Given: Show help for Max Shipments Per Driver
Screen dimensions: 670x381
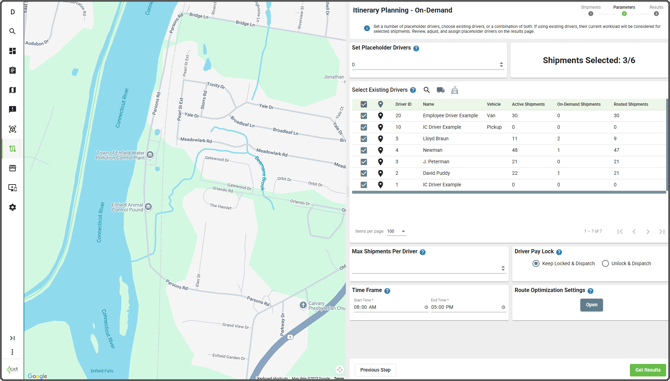Looking at the screenshot, I should pyautogui.click(x=423, y=252).
